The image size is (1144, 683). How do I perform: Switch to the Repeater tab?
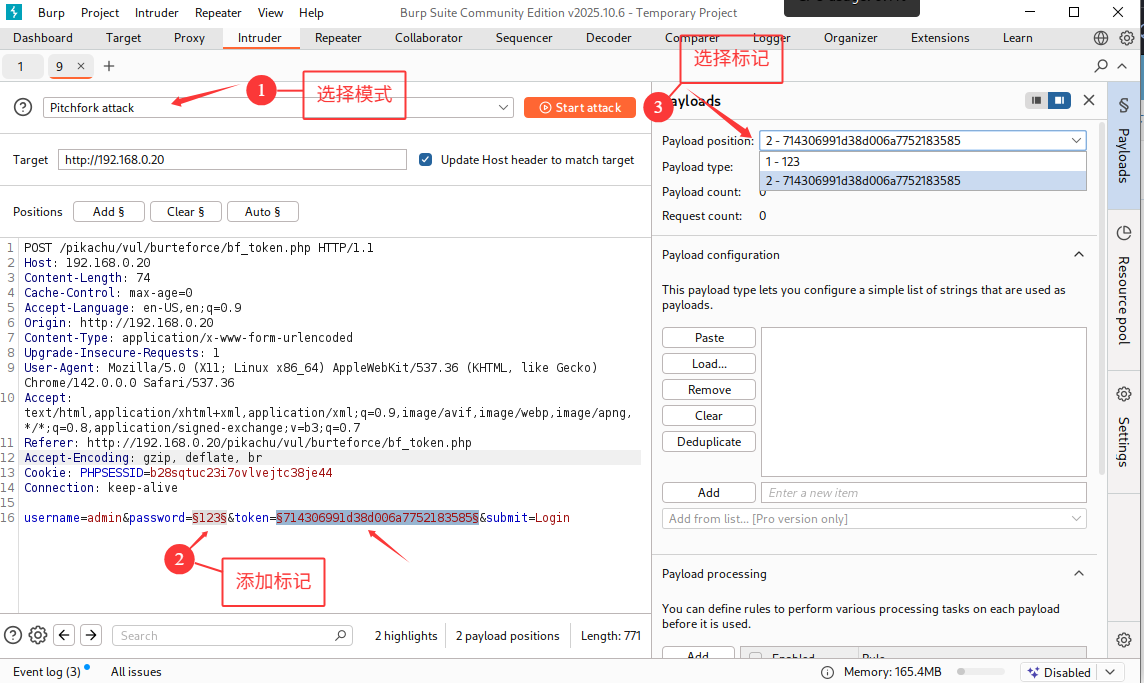point(338,38)
